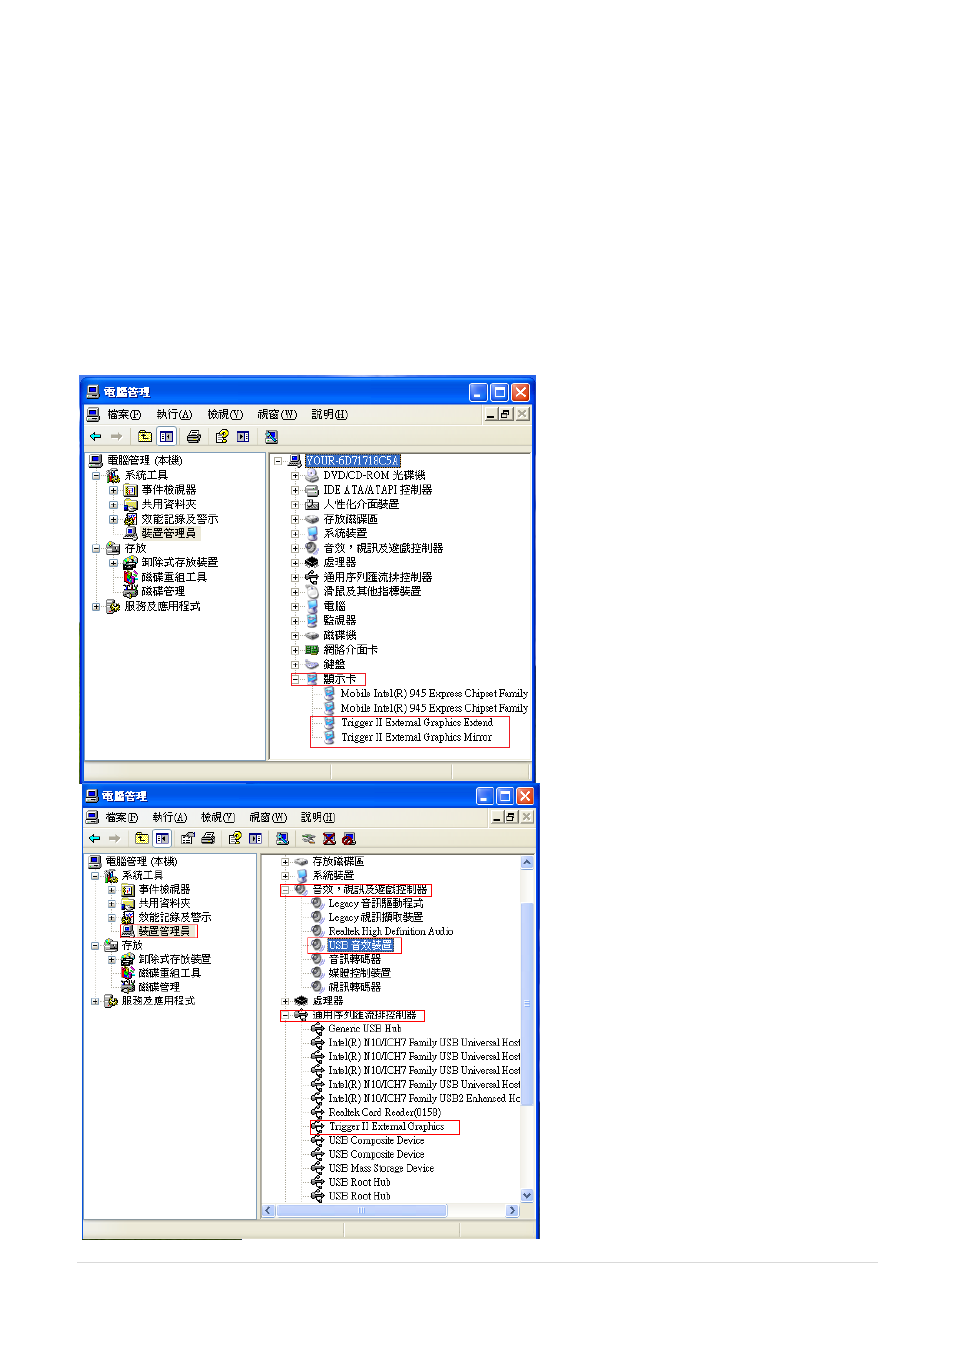Viewport: 954px width, 1350px height.
Task: Click vertical scrollbar down arrow in lower window
Action: pos(527,1195)
